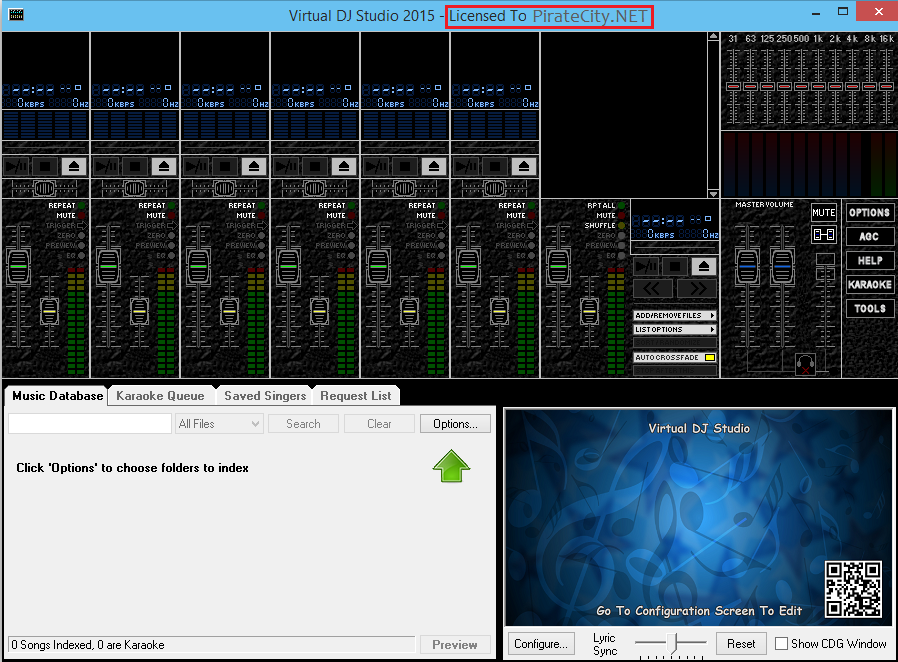Image resolution: width=898 pixels, height=662 pixels.
Task: Open the Karaoke Queue tab
Action: tap(160, 396)
